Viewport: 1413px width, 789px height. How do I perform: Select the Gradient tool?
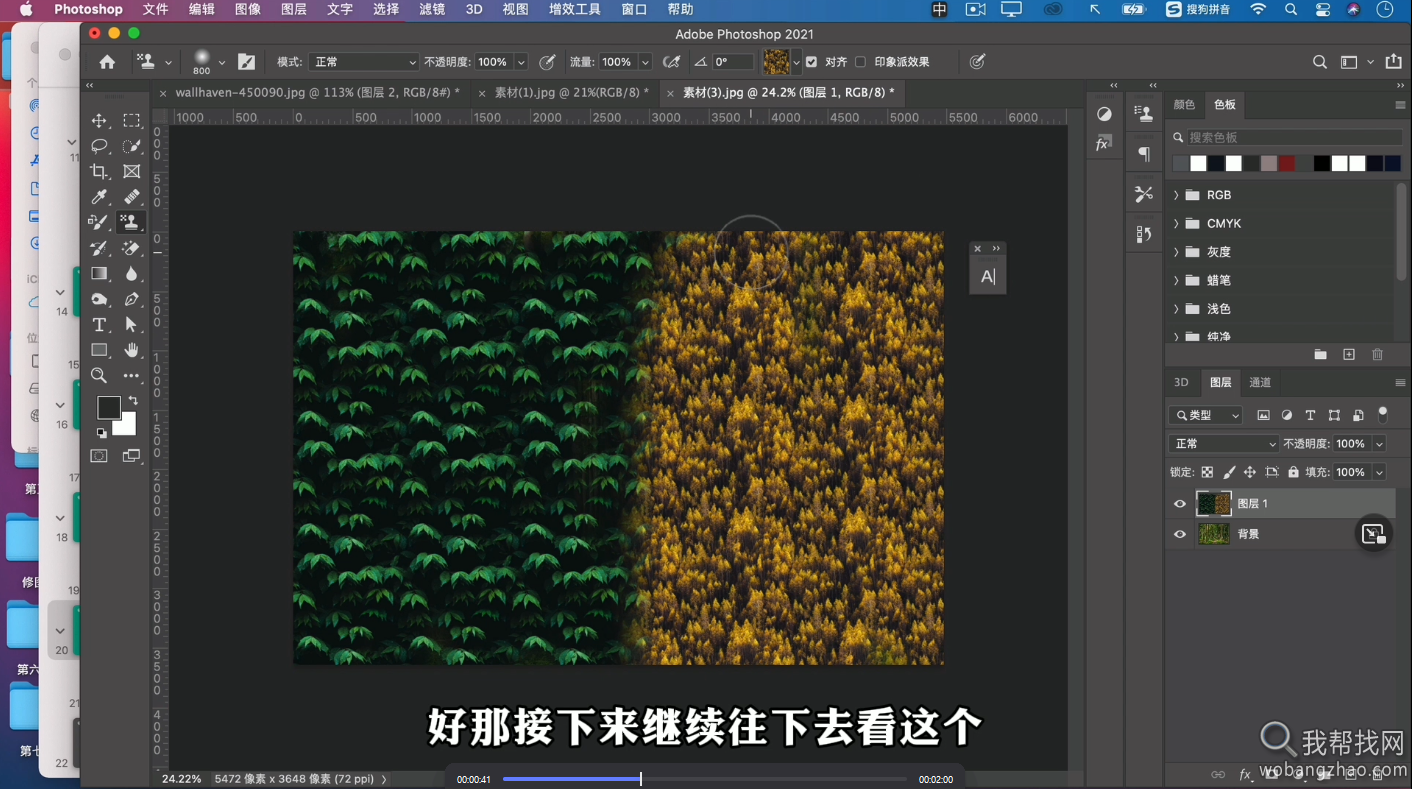(99, 273)
